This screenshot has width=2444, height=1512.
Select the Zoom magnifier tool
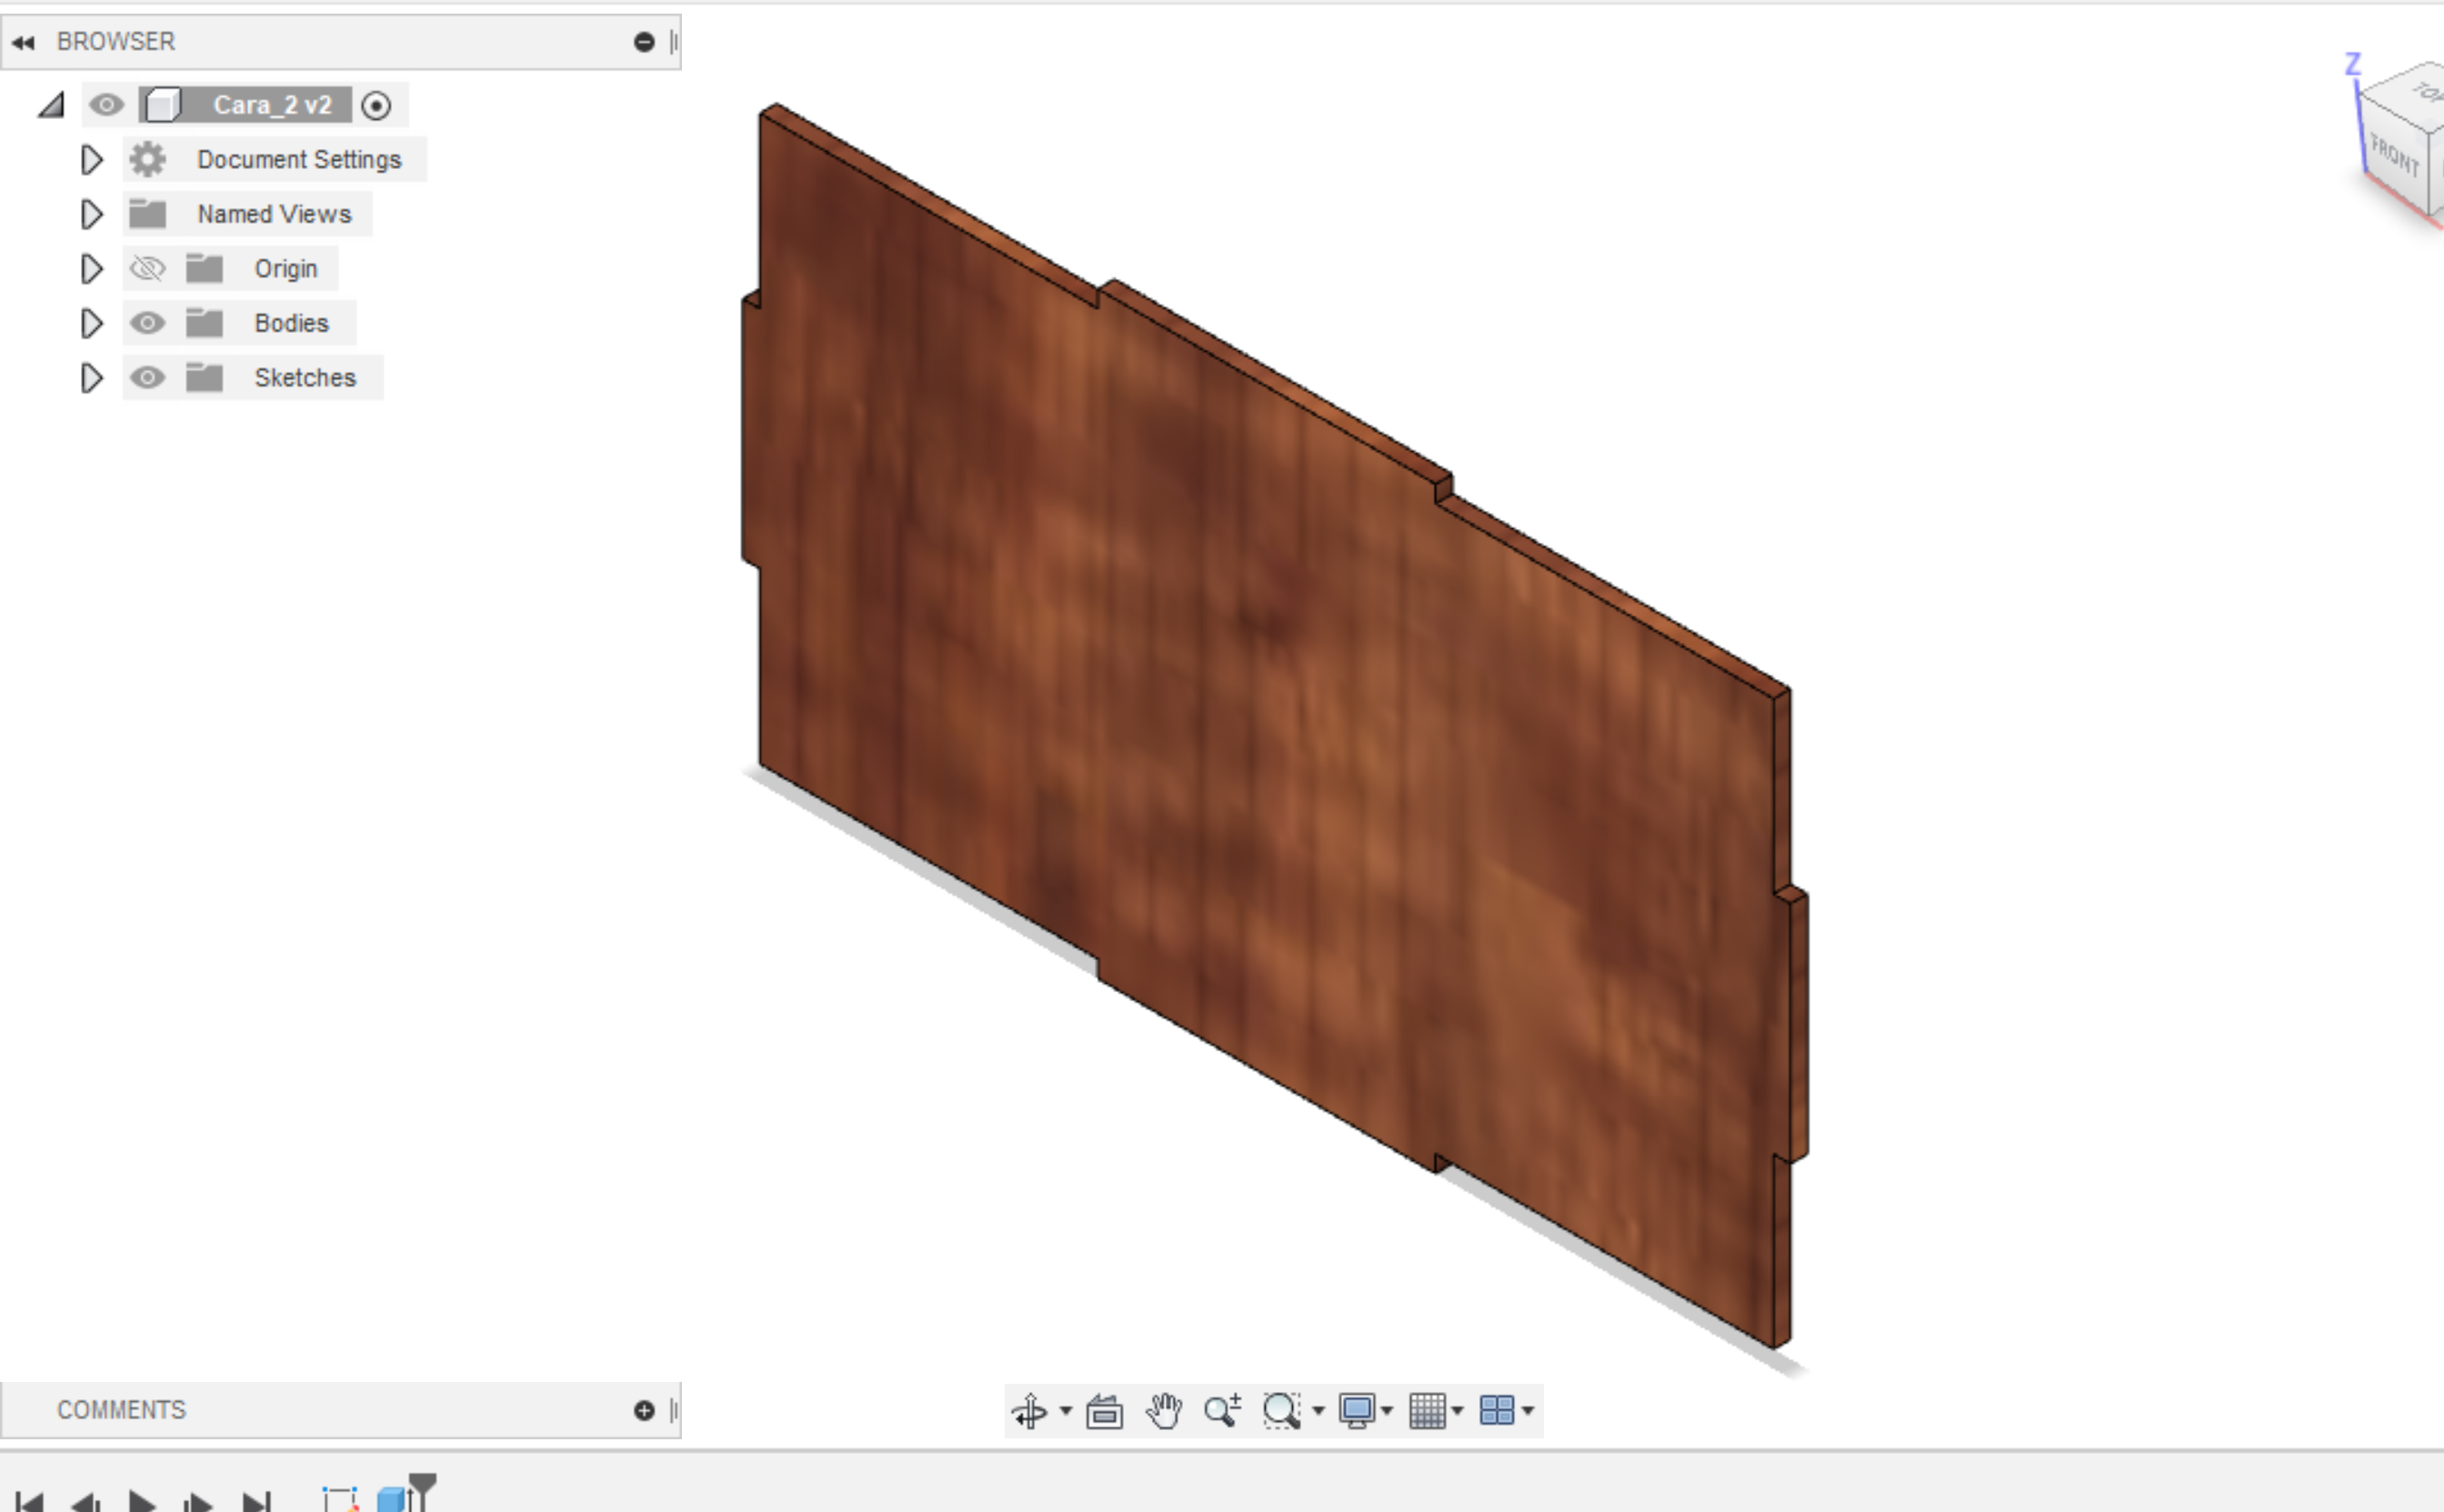click(1222, 1411)
